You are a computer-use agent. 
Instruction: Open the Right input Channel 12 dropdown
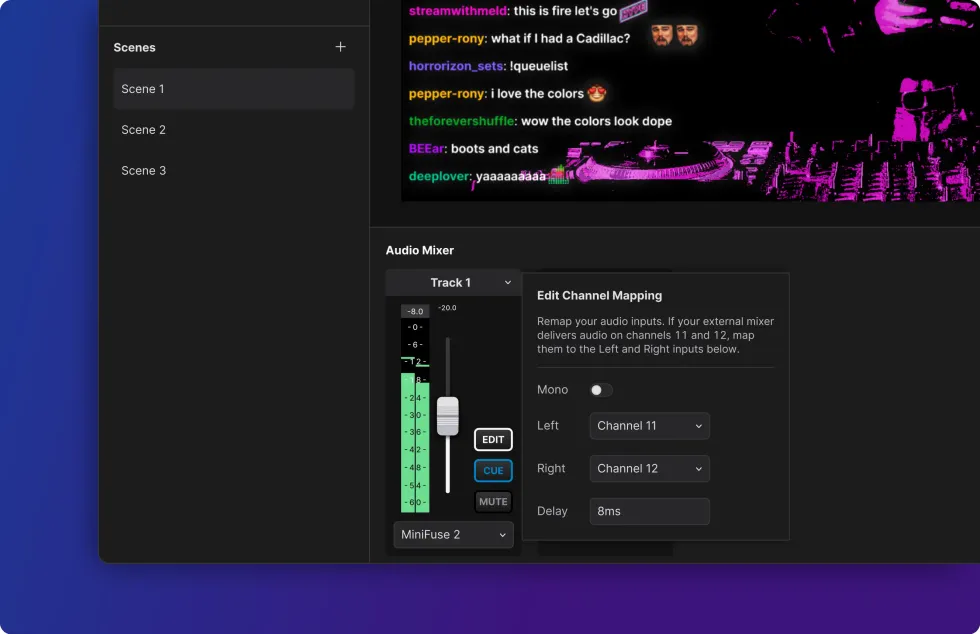point(649,468)
